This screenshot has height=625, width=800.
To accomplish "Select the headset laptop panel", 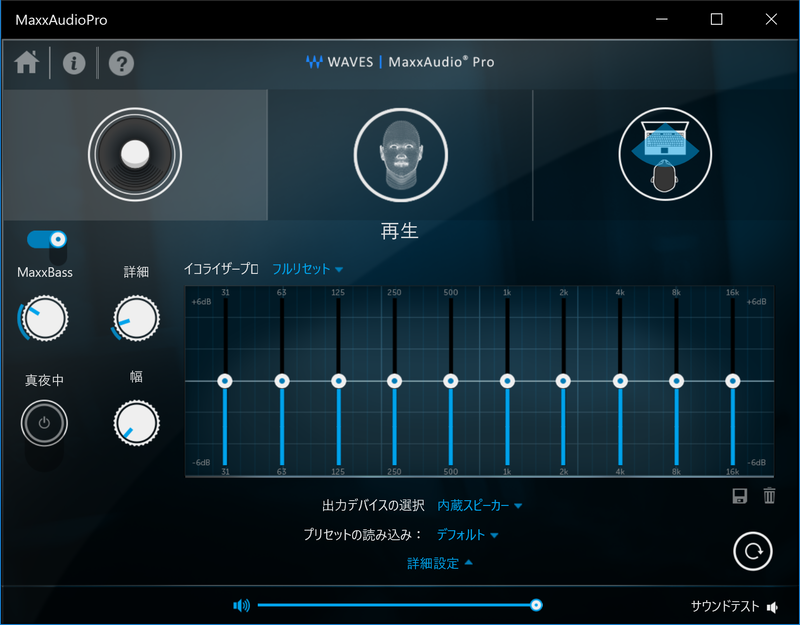I will [x=664, y=155].
